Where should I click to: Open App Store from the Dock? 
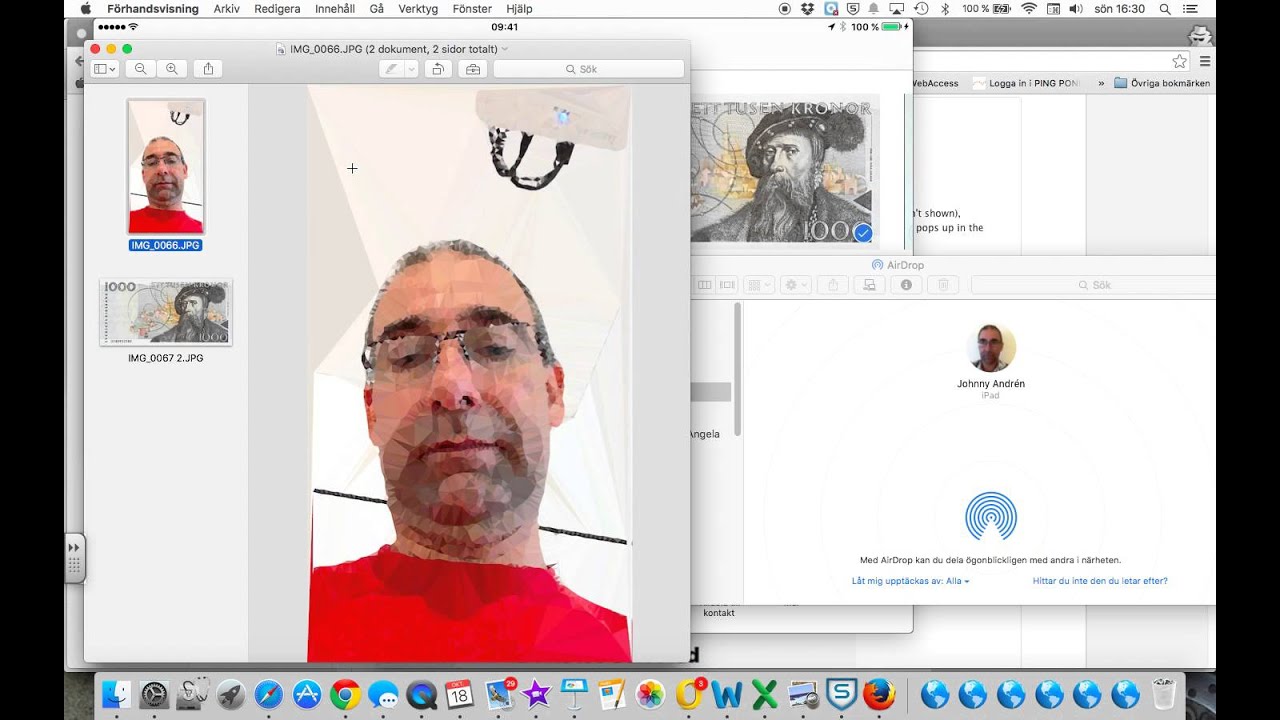[x=307, y=694]
